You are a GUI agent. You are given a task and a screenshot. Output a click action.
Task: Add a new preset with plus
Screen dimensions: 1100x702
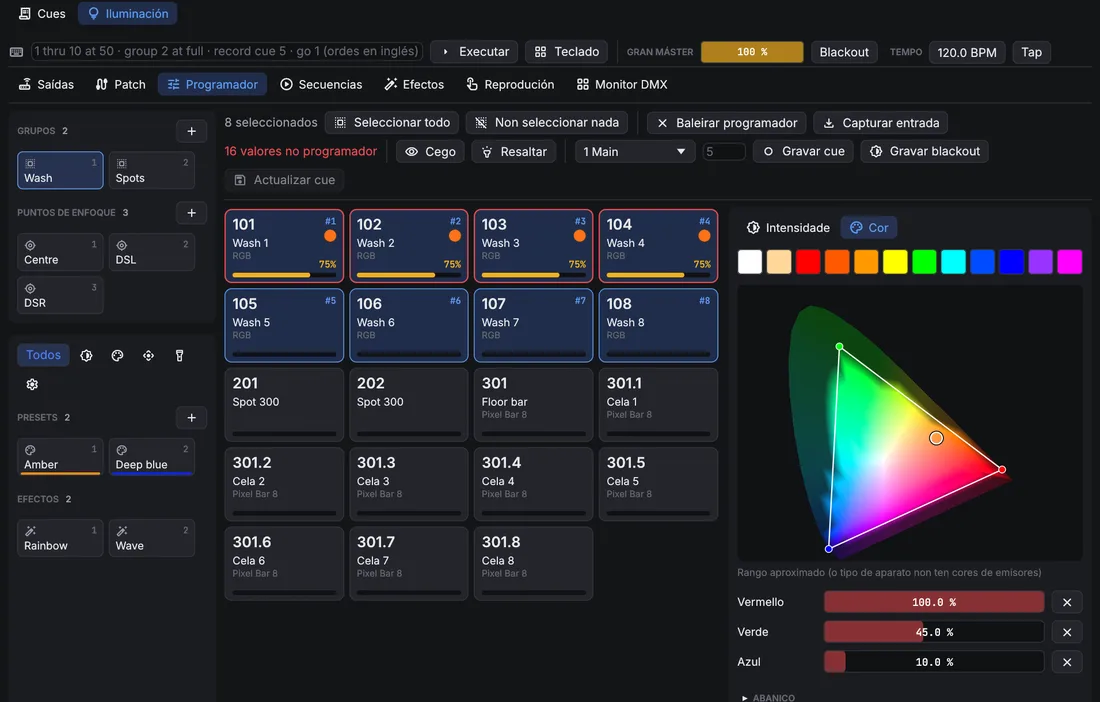click(191, 417)
